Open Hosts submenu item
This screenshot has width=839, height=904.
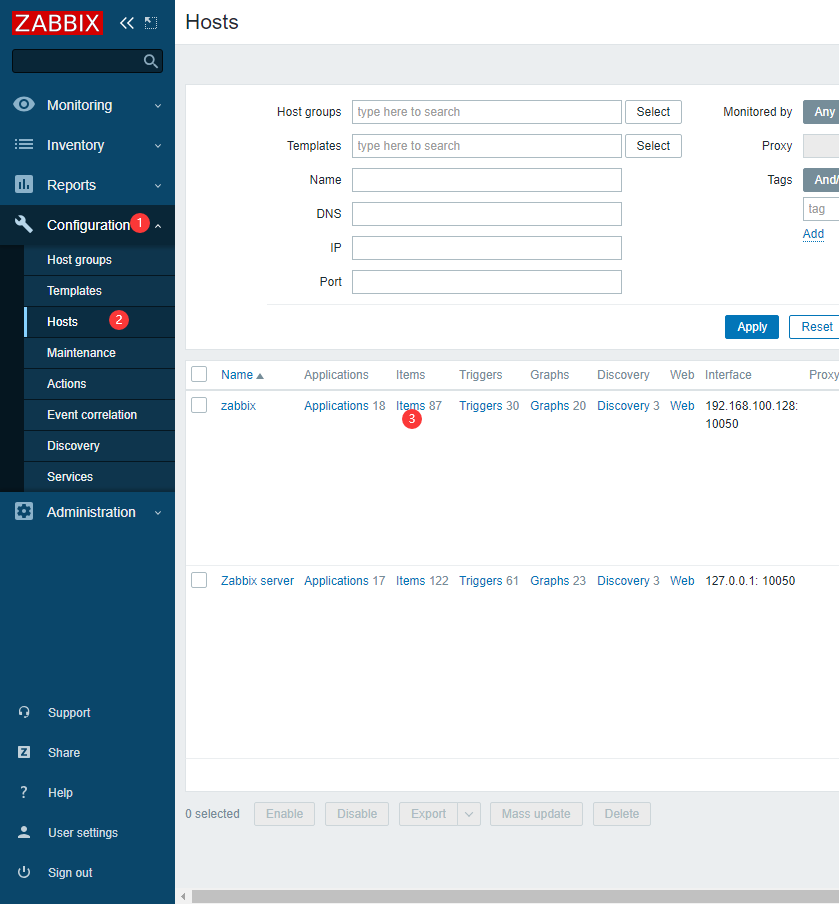(99, 322)
